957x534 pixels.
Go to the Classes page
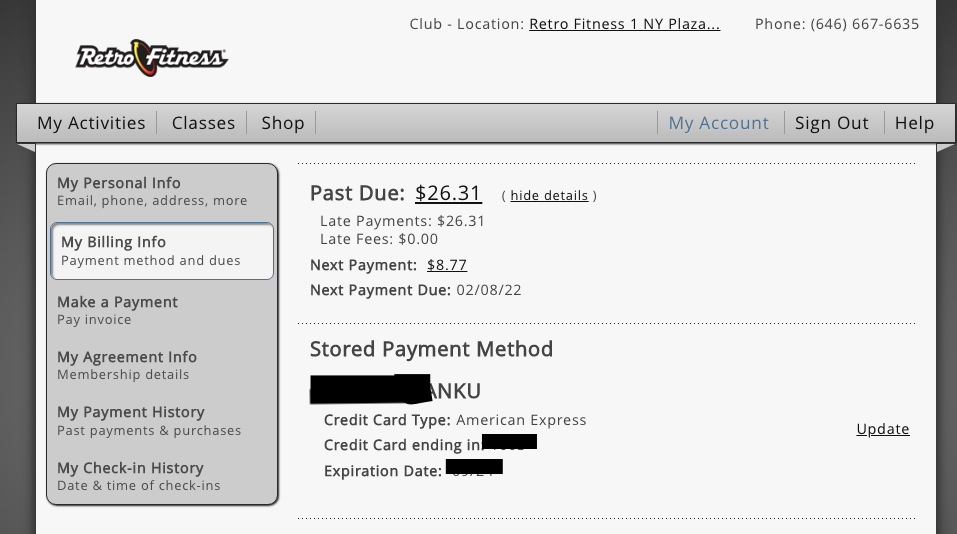(x=203, y=123)
